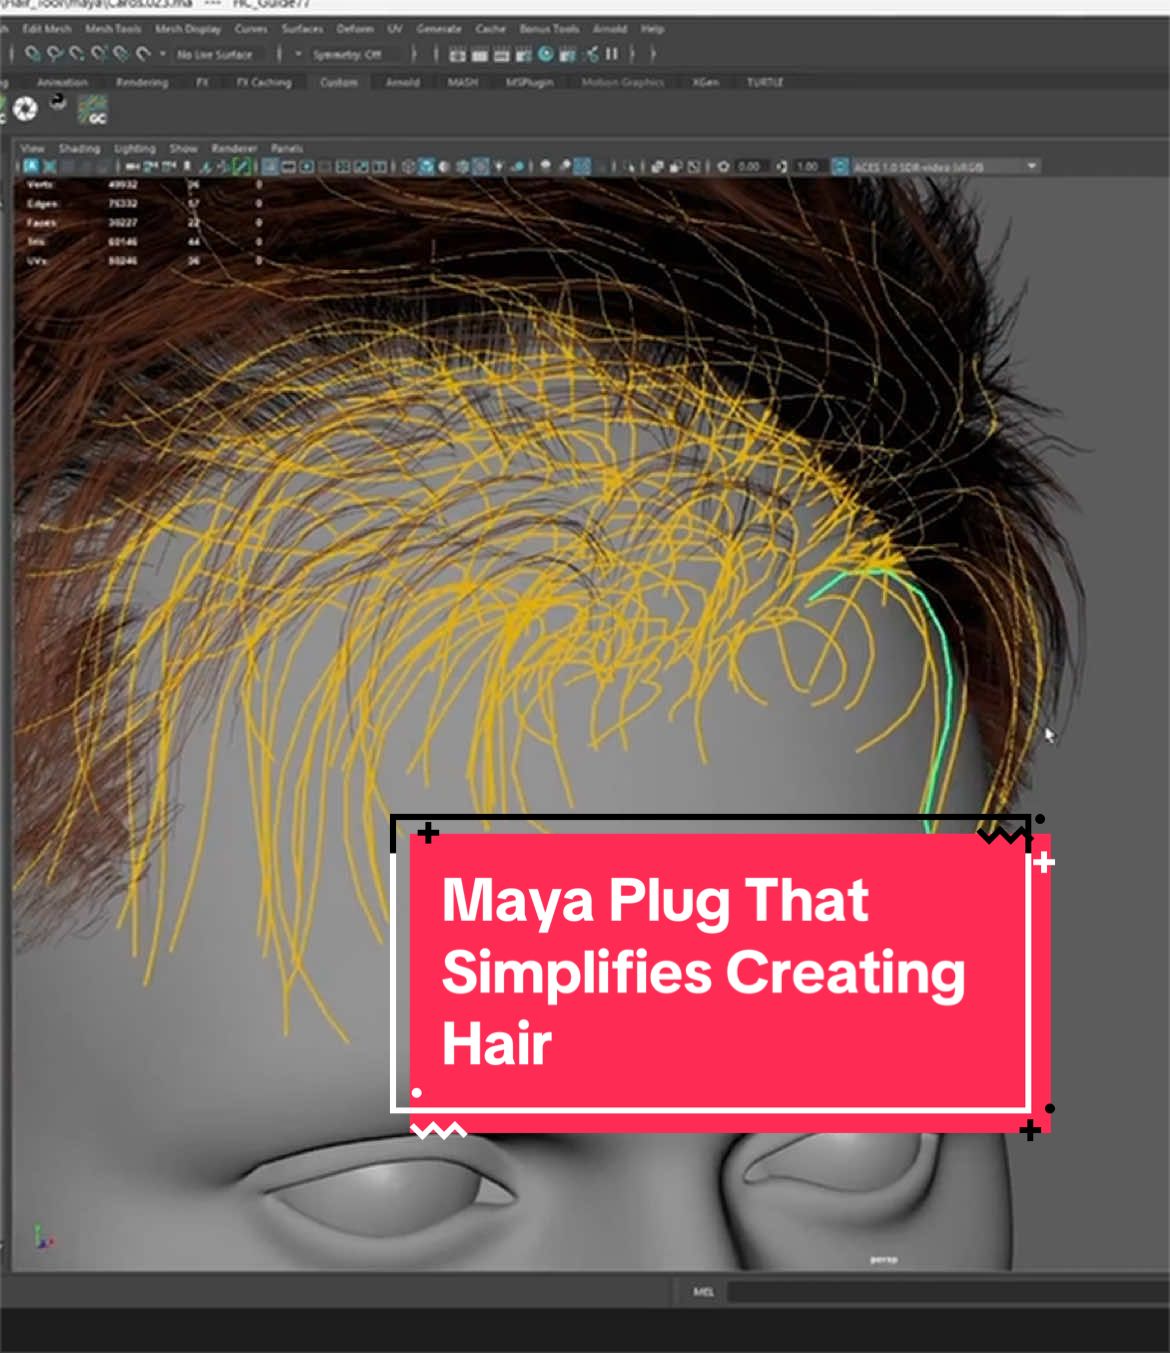Viewport: 1170px width, 1353px height.
Task: Open the viewport Panels menu
Action: 287,148
